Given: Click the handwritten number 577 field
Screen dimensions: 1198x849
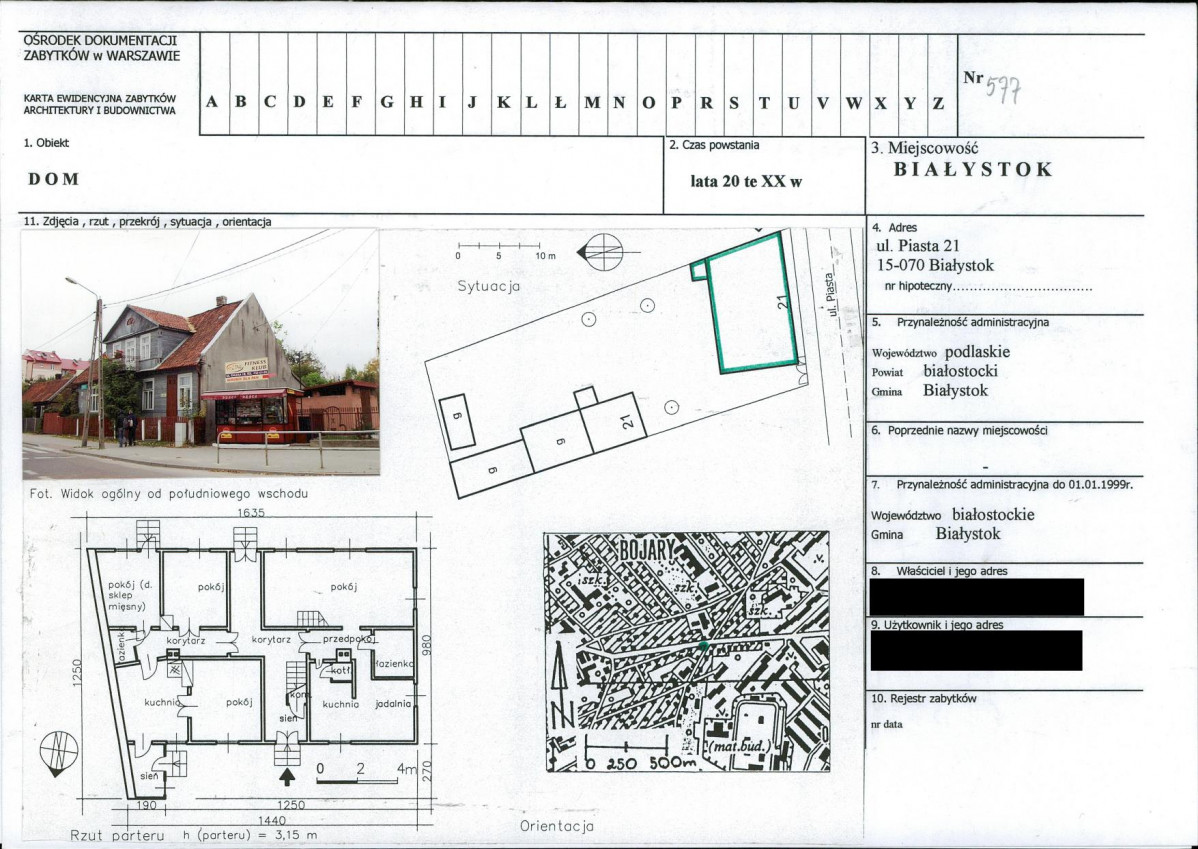Looking at the screenshot, I should click(x=1002, y=89).
